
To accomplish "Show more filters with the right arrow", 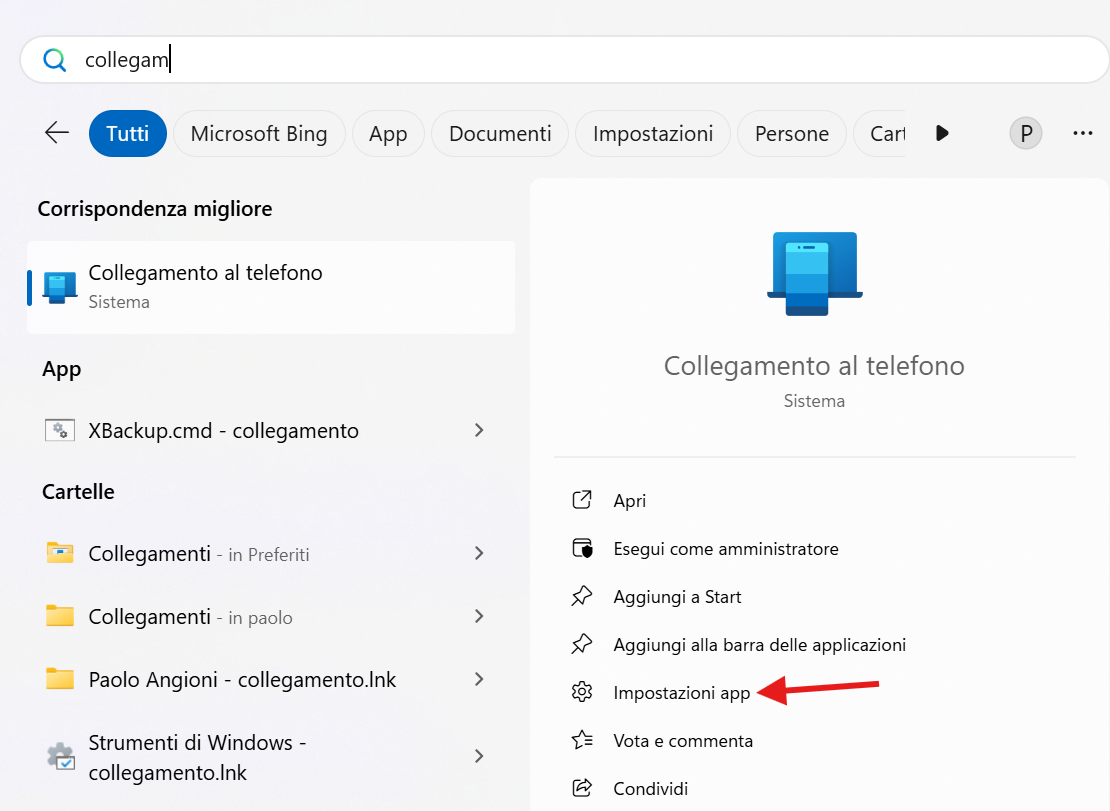I will point(942,133).
